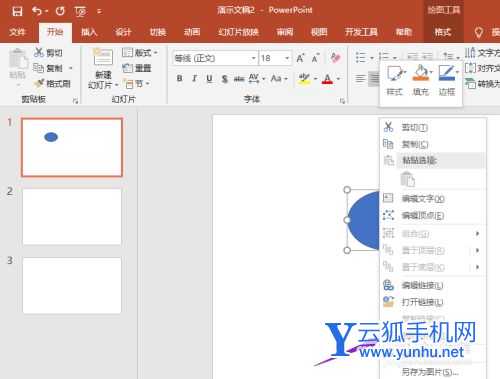
Task: Open 文字方向 text direction menu
Action: (x=482, y=52)
